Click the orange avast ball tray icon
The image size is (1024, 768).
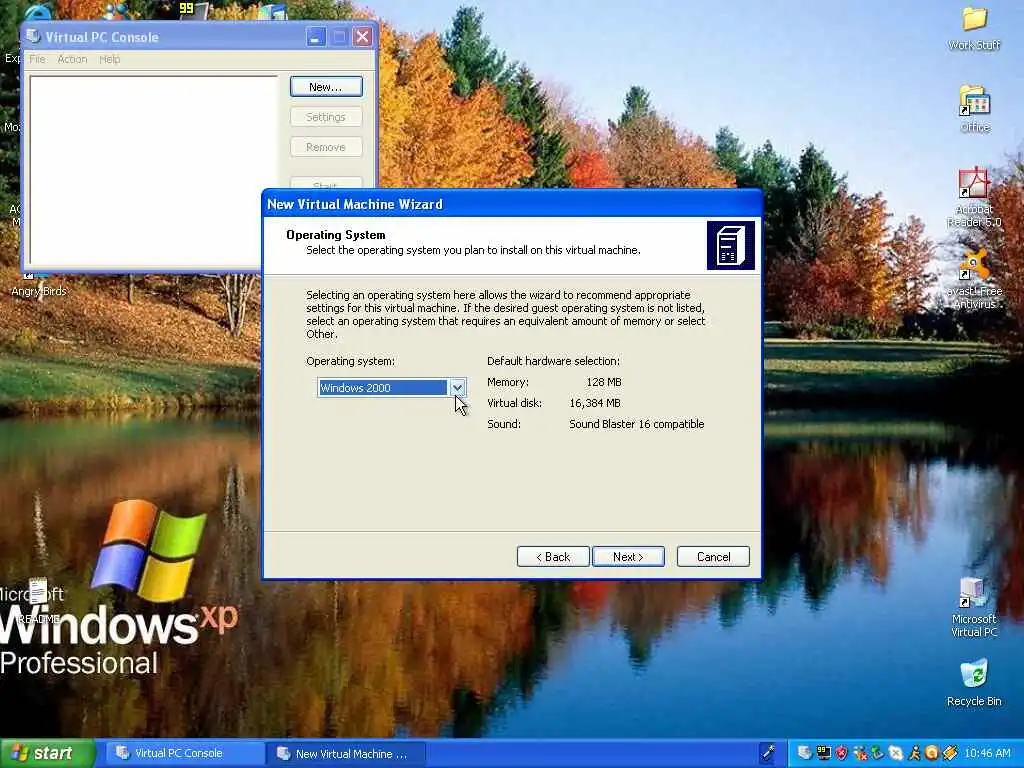tap(932, 753)
